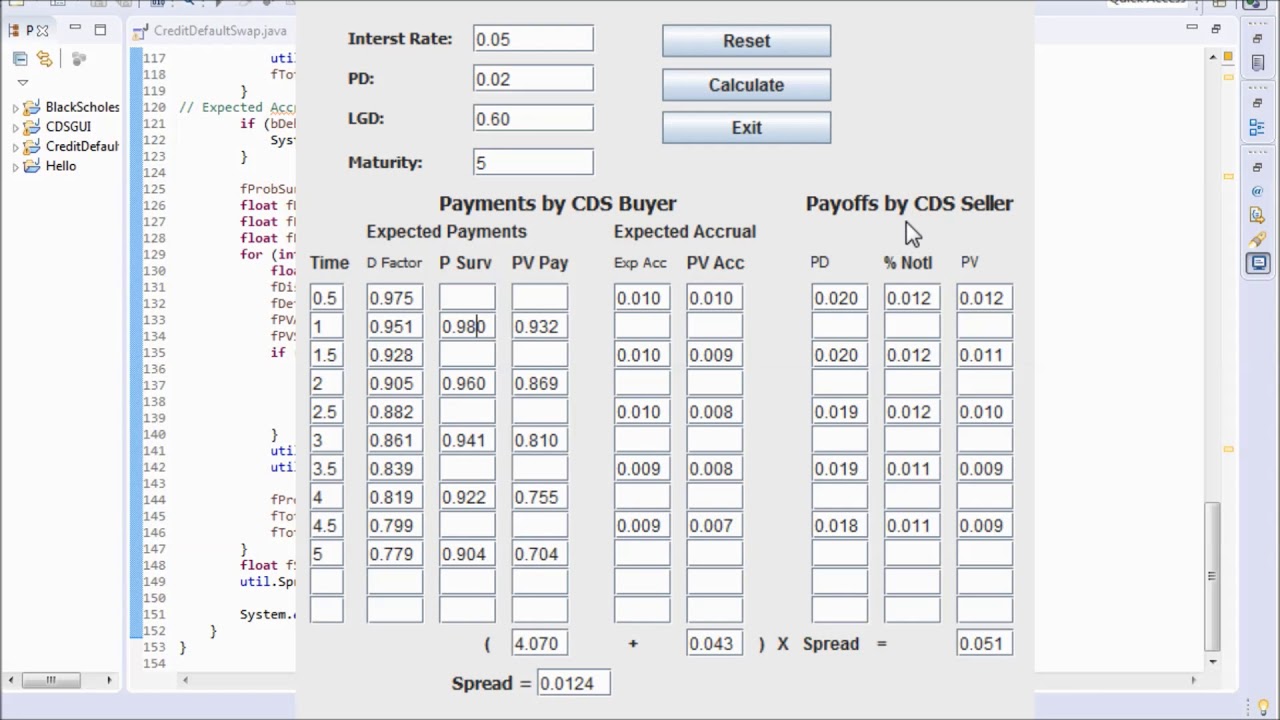Edit the Interest Rate field showing 0.05

(533, 39)
